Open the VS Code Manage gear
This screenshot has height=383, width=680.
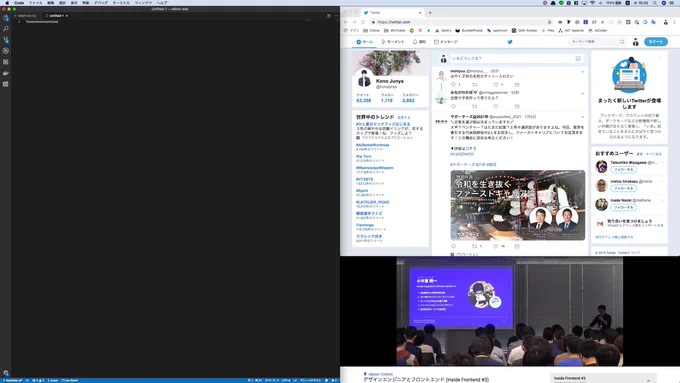coord(6,373)
